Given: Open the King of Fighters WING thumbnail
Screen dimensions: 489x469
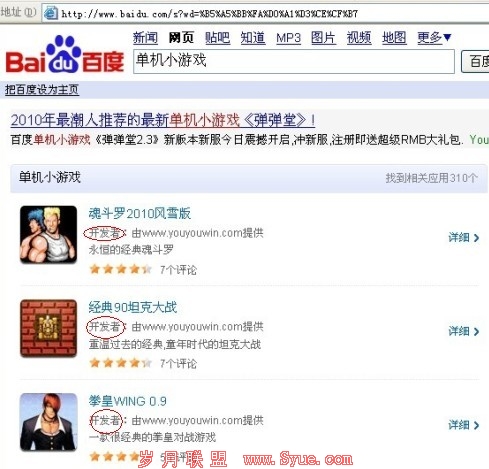Looking at the screenshot, I should (x=48, y=422).
